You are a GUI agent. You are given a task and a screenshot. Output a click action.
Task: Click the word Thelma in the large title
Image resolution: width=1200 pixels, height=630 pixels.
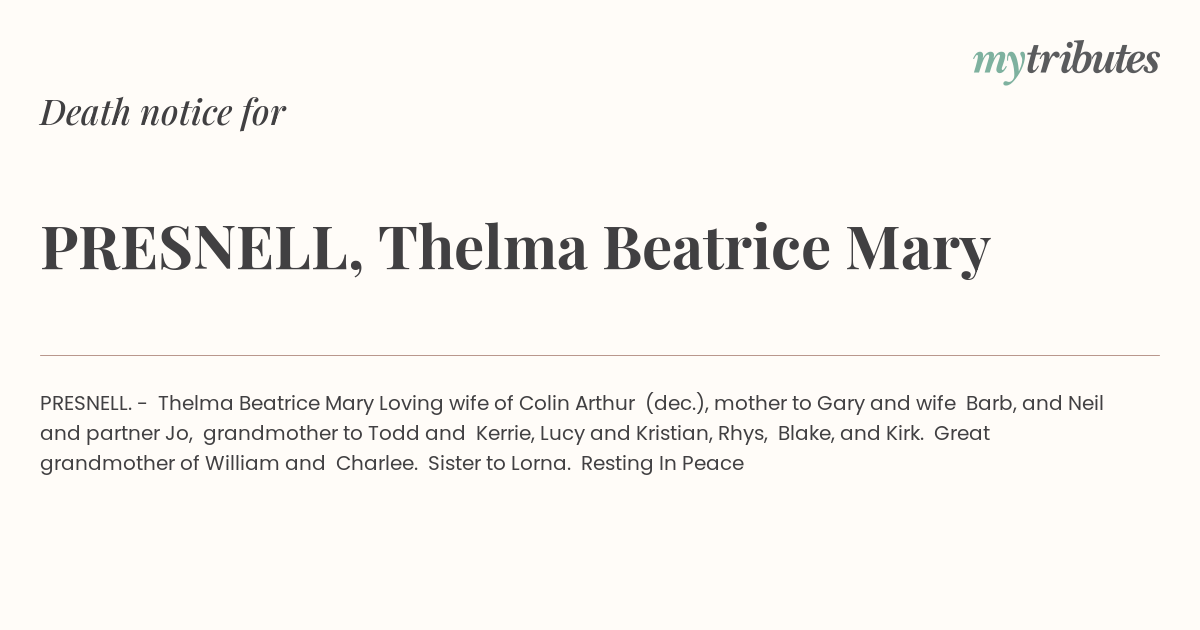[x=483, y=247]
